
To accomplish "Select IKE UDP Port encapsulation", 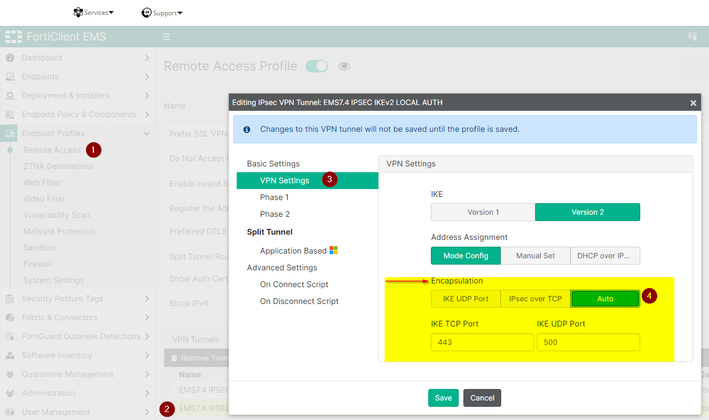I will tap(466, 299).
